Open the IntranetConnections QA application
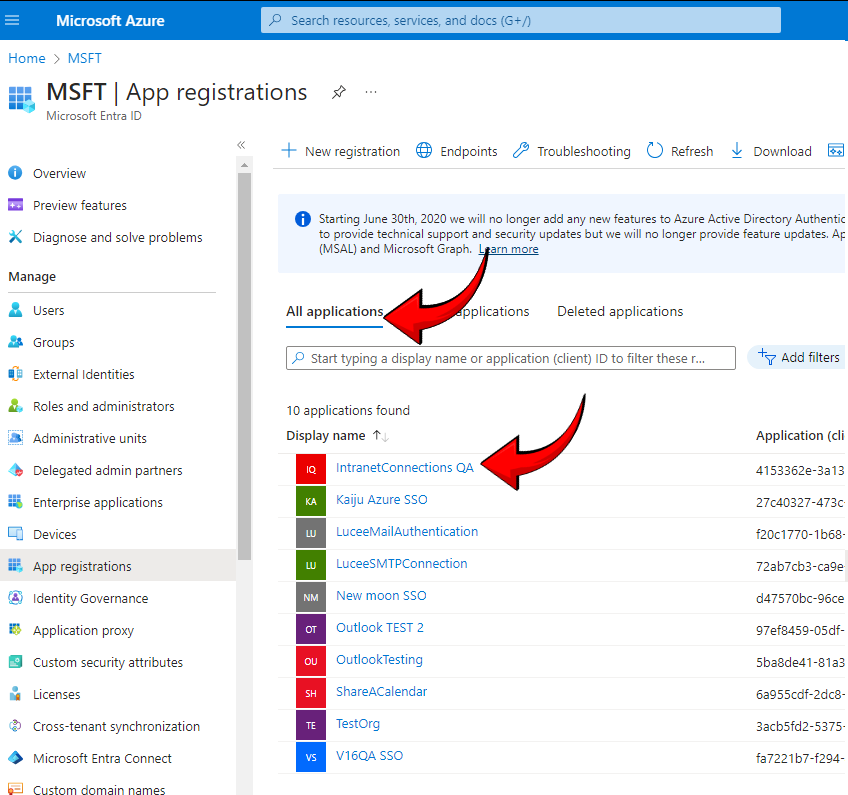 click(405, 467)
